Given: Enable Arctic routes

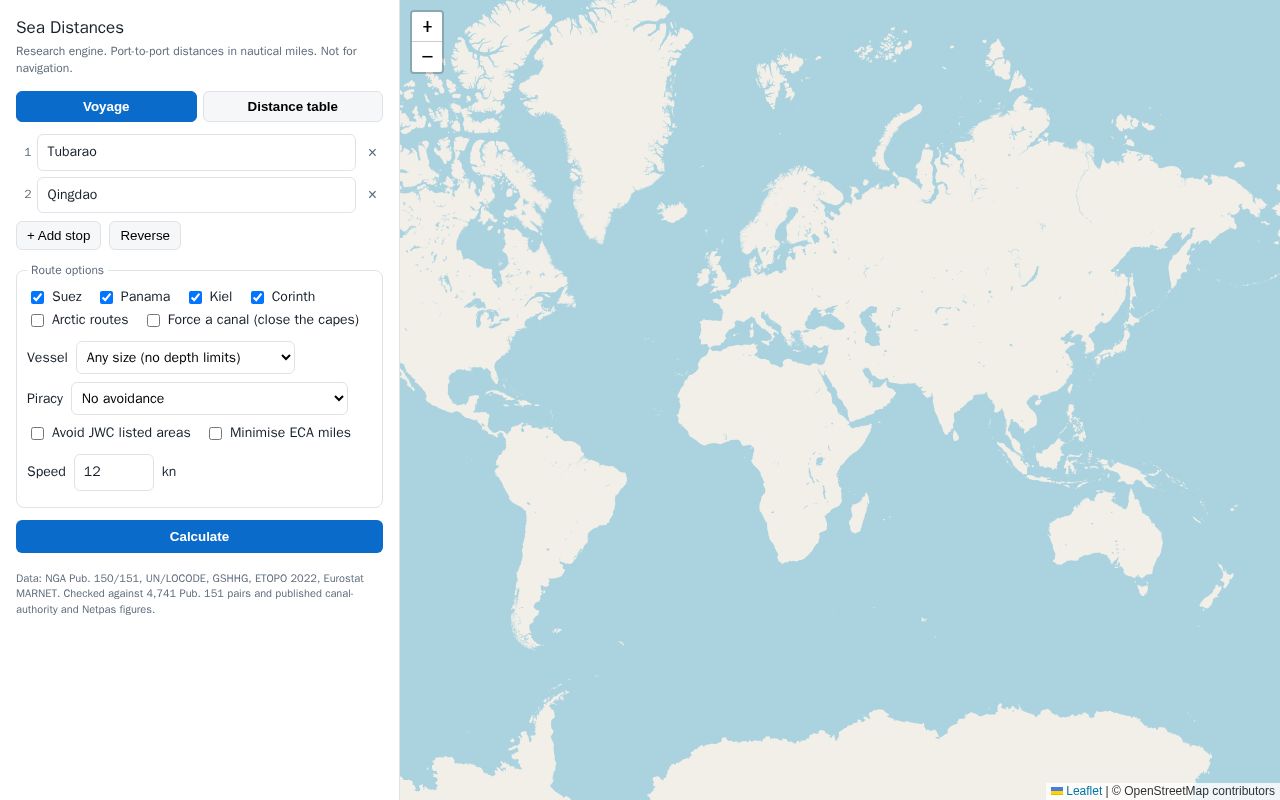Looking at the screenshot, I should click(37, 320).
